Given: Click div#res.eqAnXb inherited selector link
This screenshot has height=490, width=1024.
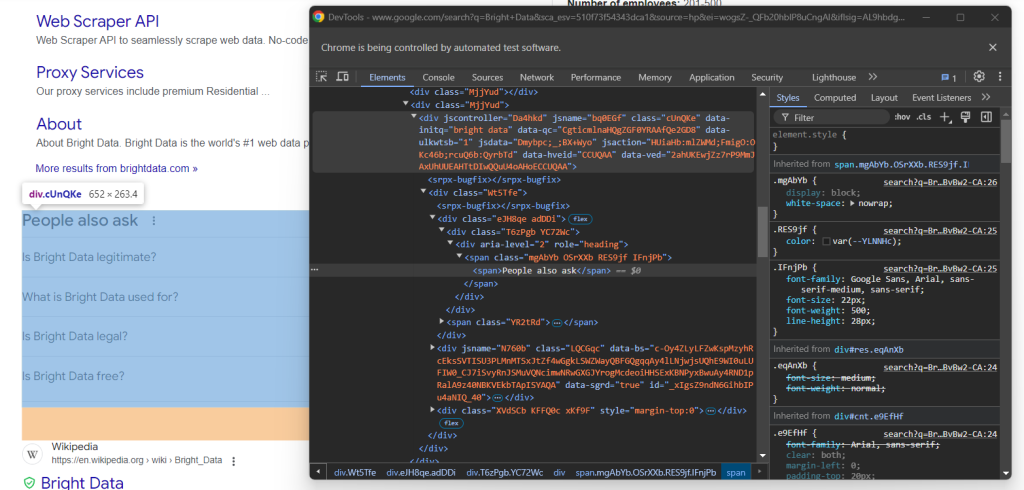Looking at the screenshot, I should pos(868,350).
